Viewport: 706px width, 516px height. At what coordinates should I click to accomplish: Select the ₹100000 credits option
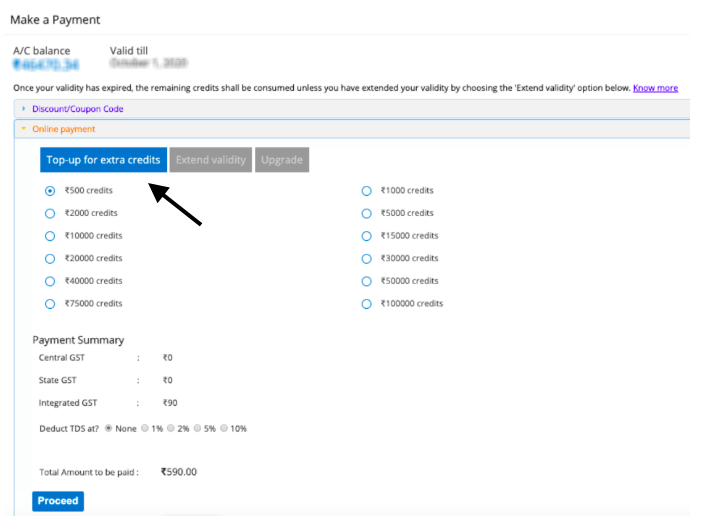367,304
